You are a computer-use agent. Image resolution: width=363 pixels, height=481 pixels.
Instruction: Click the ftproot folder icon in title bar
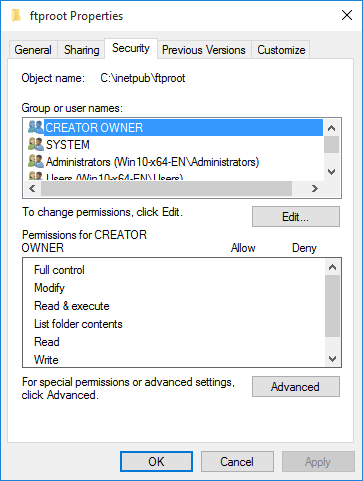[16, 16]
